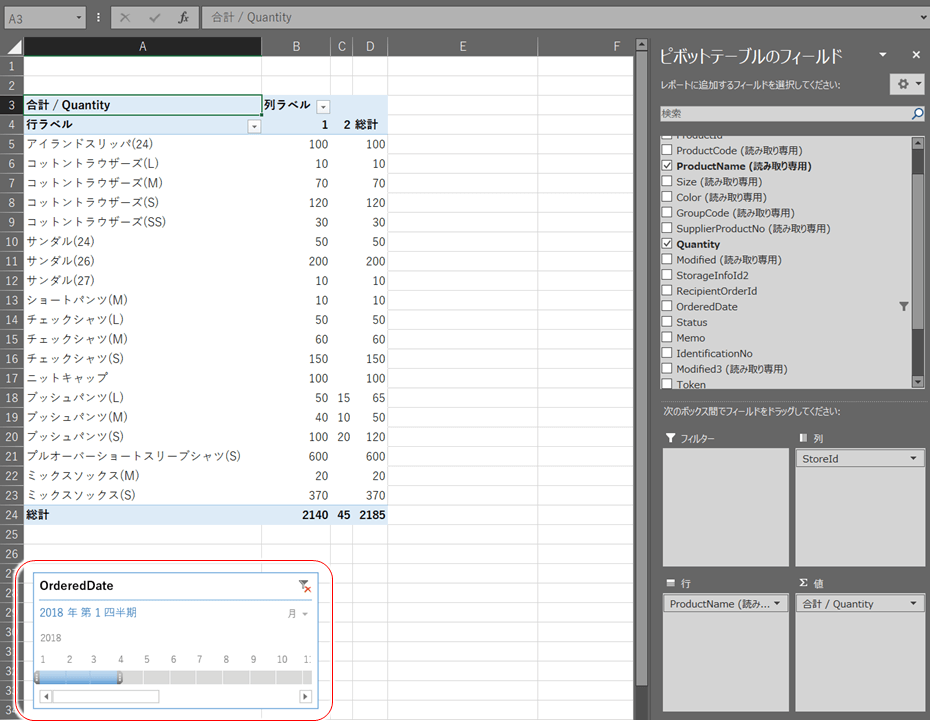Click field list scroll-down arrow
930x727 pixels.
pyautogui.click(x=918, y=382)
